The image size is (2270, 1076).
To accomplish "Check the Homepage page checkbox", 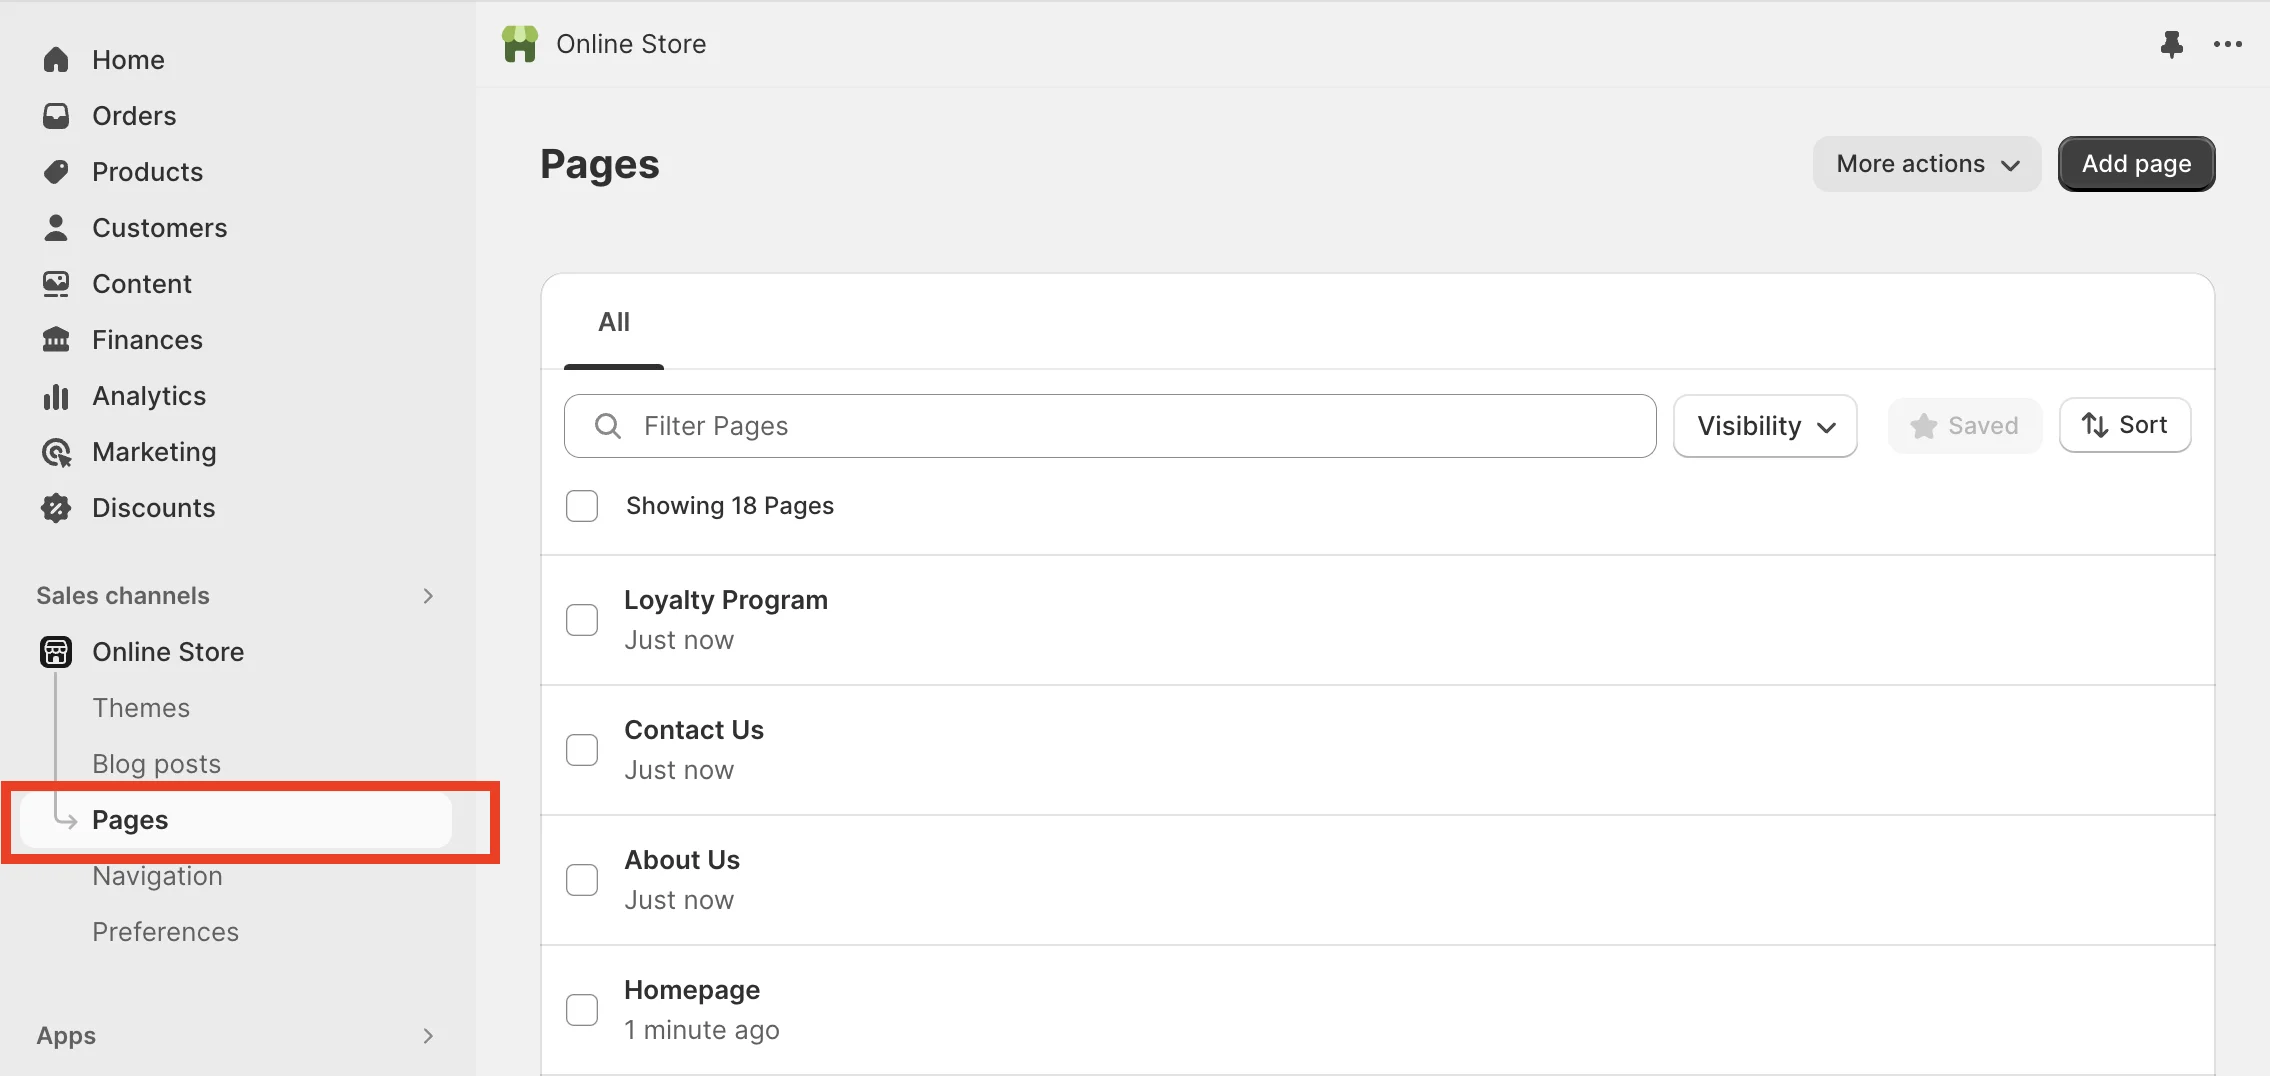I will [582, 1010].
